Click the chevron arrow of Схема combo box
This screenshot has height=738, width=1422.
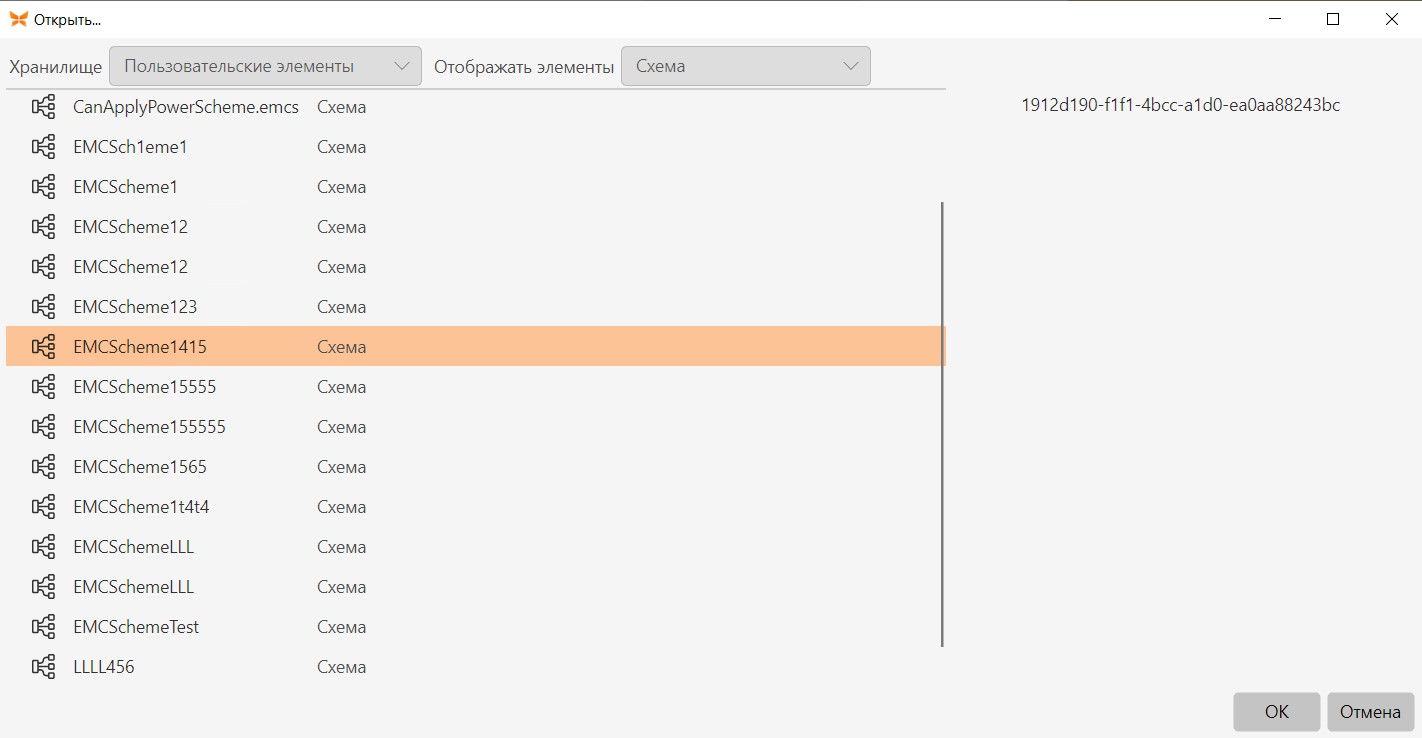851,66
